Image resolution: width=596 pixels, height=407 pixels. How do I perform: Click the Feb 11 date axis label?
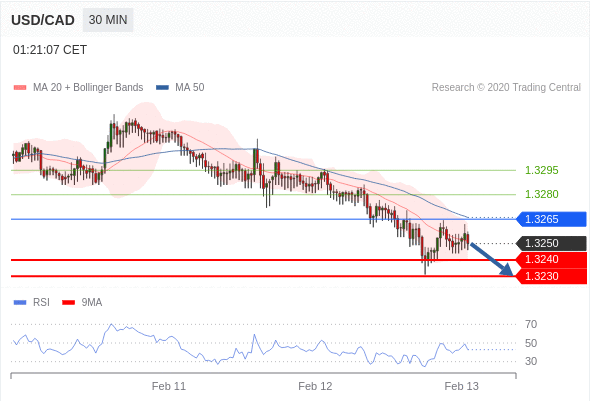[169, 386]
